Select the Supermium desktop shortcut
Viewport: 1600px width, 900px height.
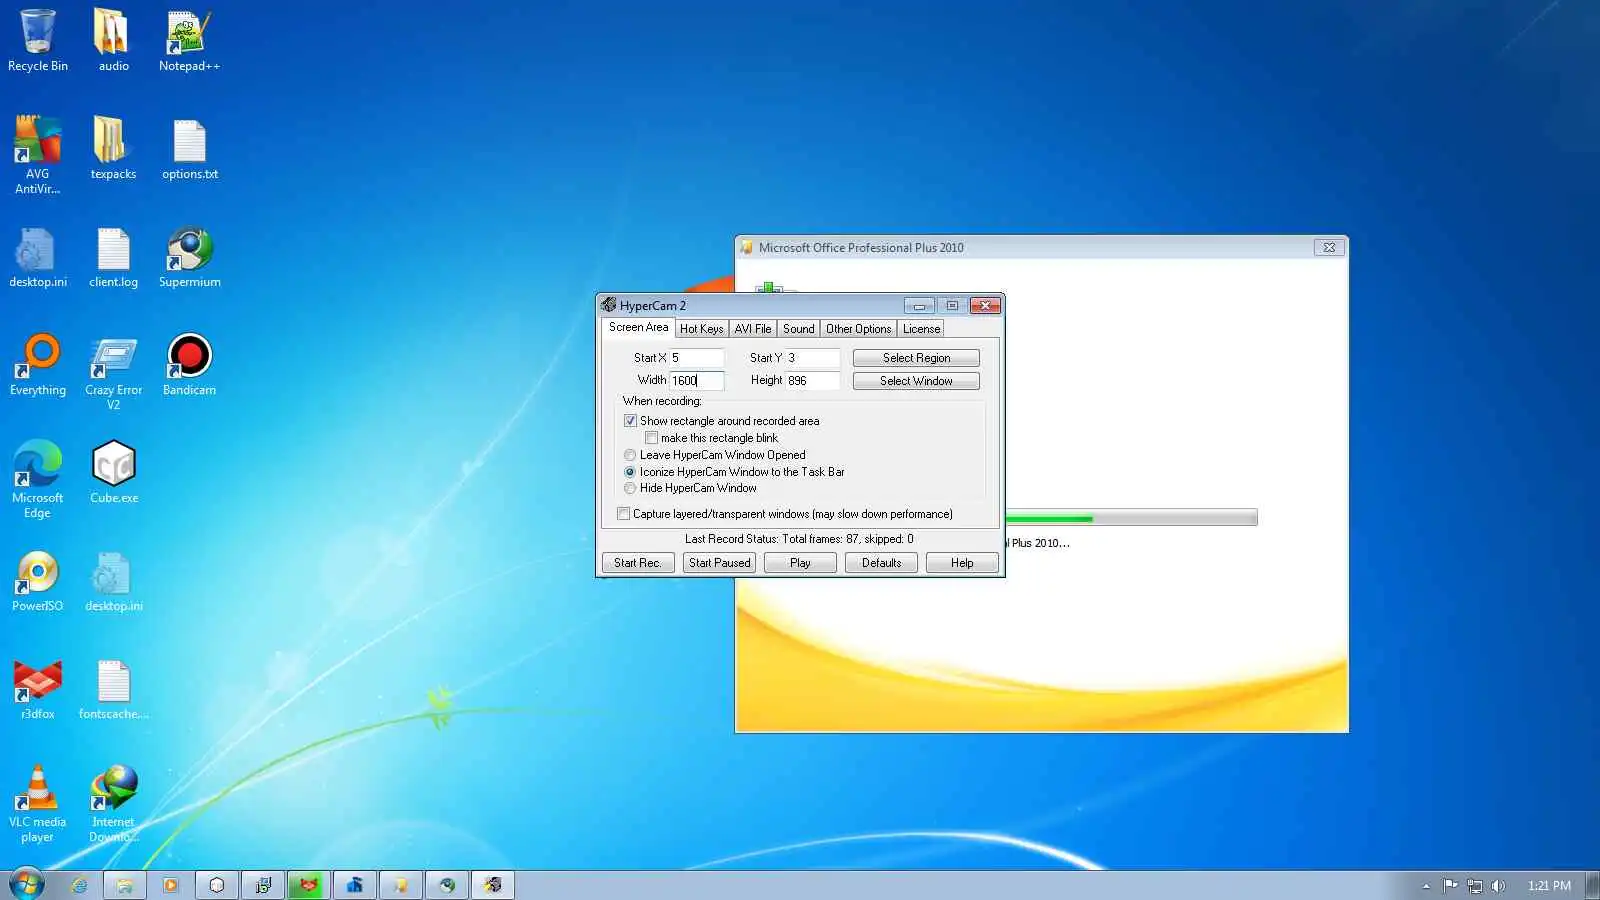(189, 256)
